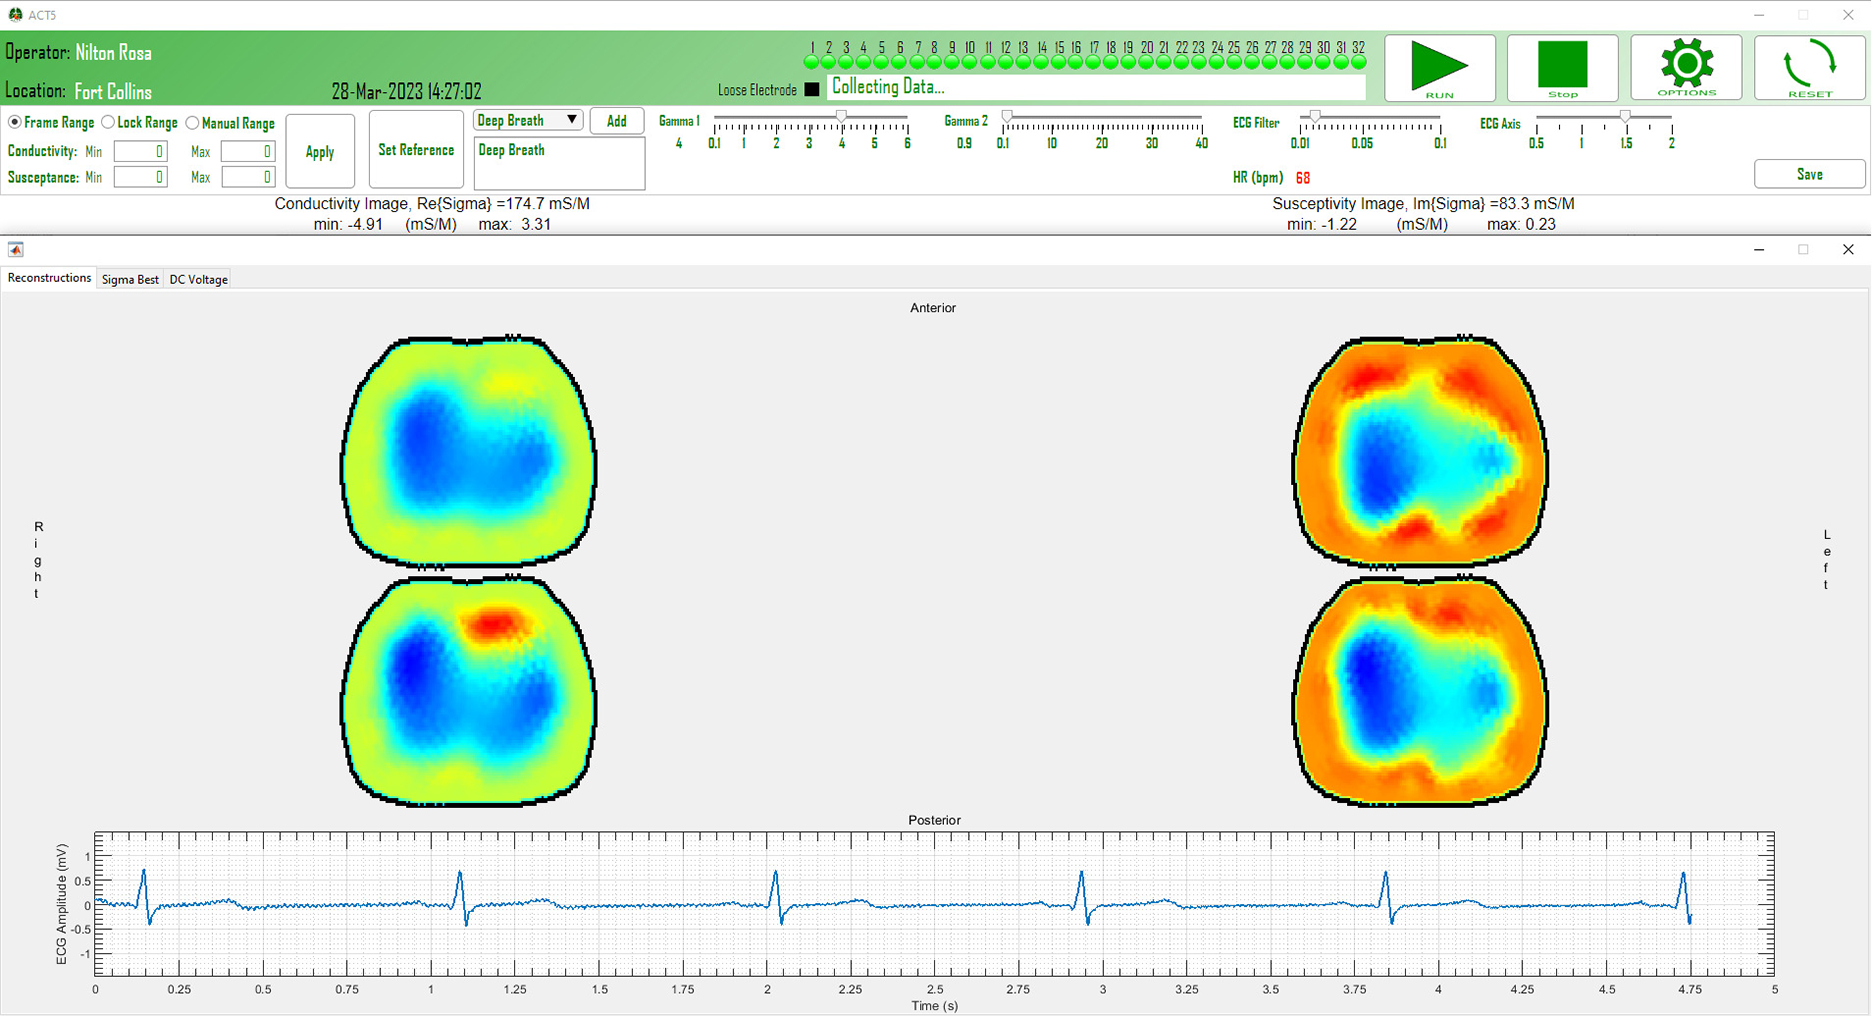The image size is (1872, 1016).
Task: Click the Loose Electrode black indicator
Action: (x=812, y=89)
